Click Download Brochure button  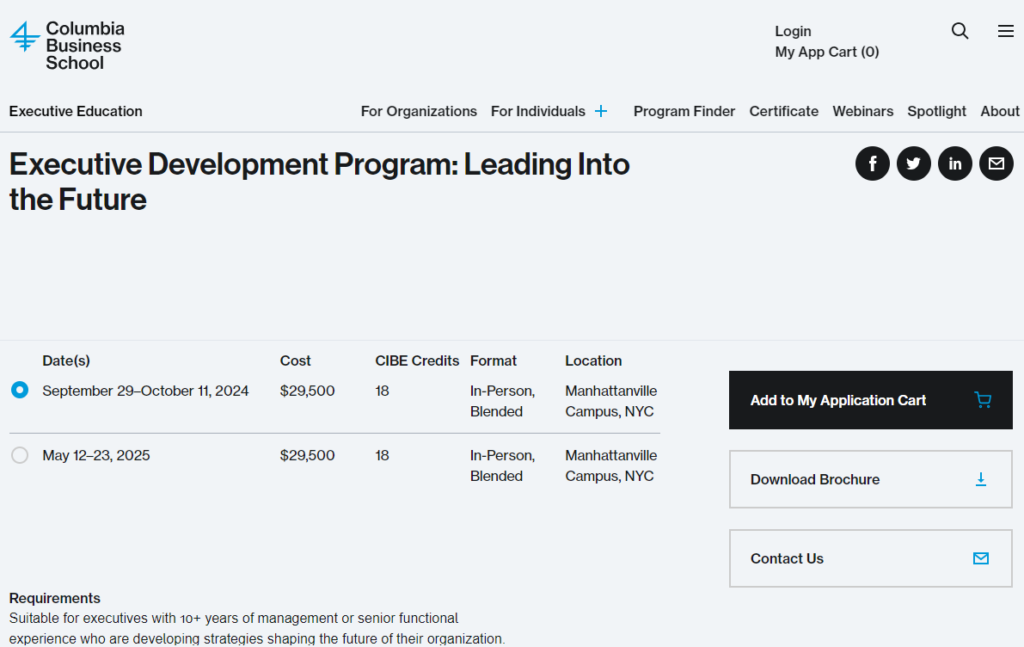(871, 479)
